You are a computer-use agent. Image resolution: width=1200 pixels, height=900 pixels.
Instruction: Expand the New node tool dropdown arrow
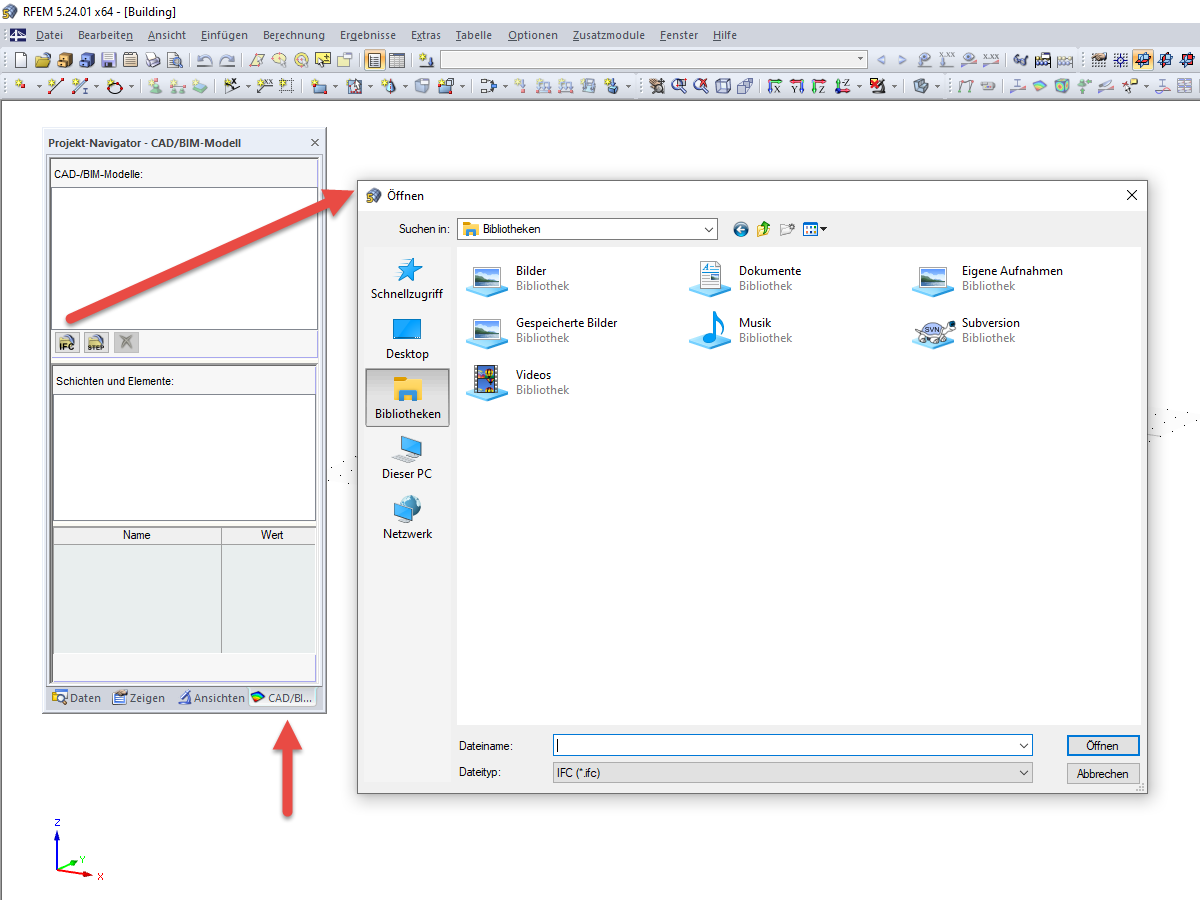(39, 86)
